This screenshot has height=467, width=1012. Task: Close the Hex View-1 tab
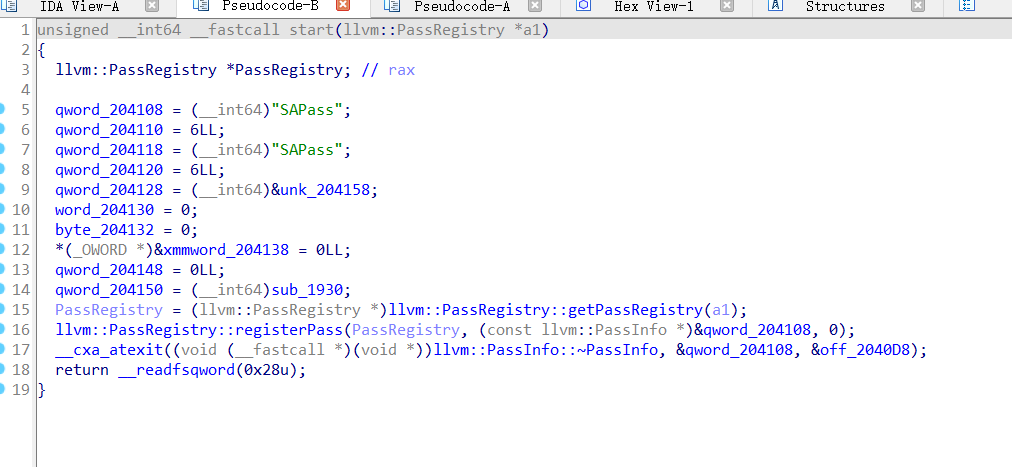[727, 6]
